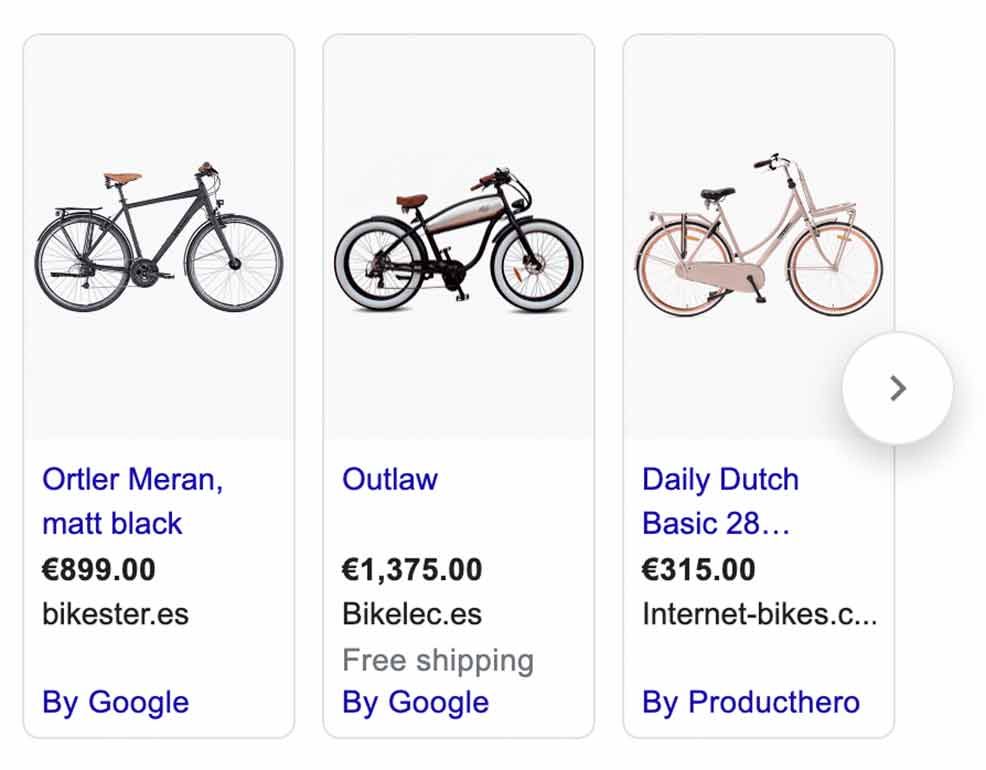The height and width of the screenshot is (770, 986).
Task: Click the €1,375.00 price text
Action: [412, 570]
